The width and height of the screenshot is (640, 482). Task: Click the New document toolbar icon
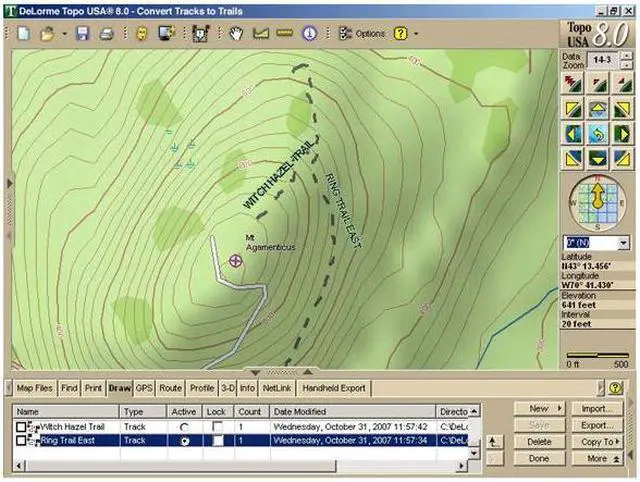point(24,33)
